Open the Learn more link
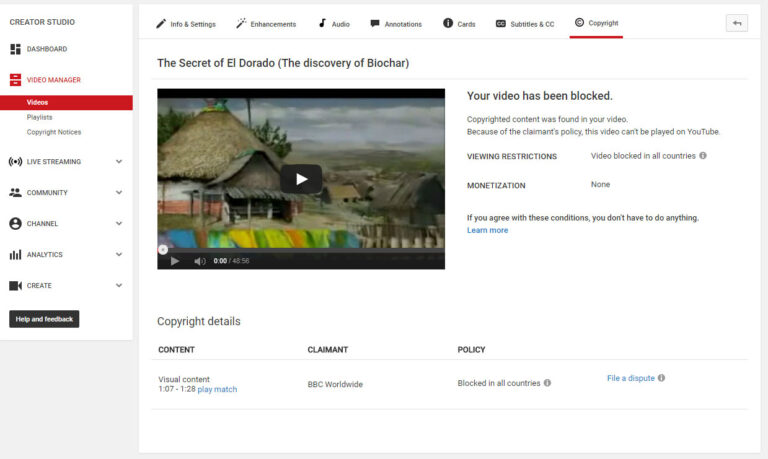 pos(487,230)
